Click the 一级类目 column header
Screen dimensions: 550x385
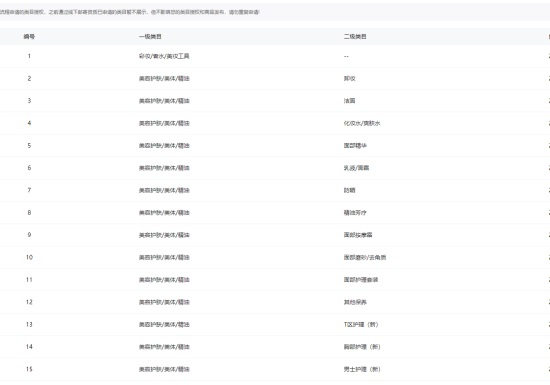click(x=150, y=36)
